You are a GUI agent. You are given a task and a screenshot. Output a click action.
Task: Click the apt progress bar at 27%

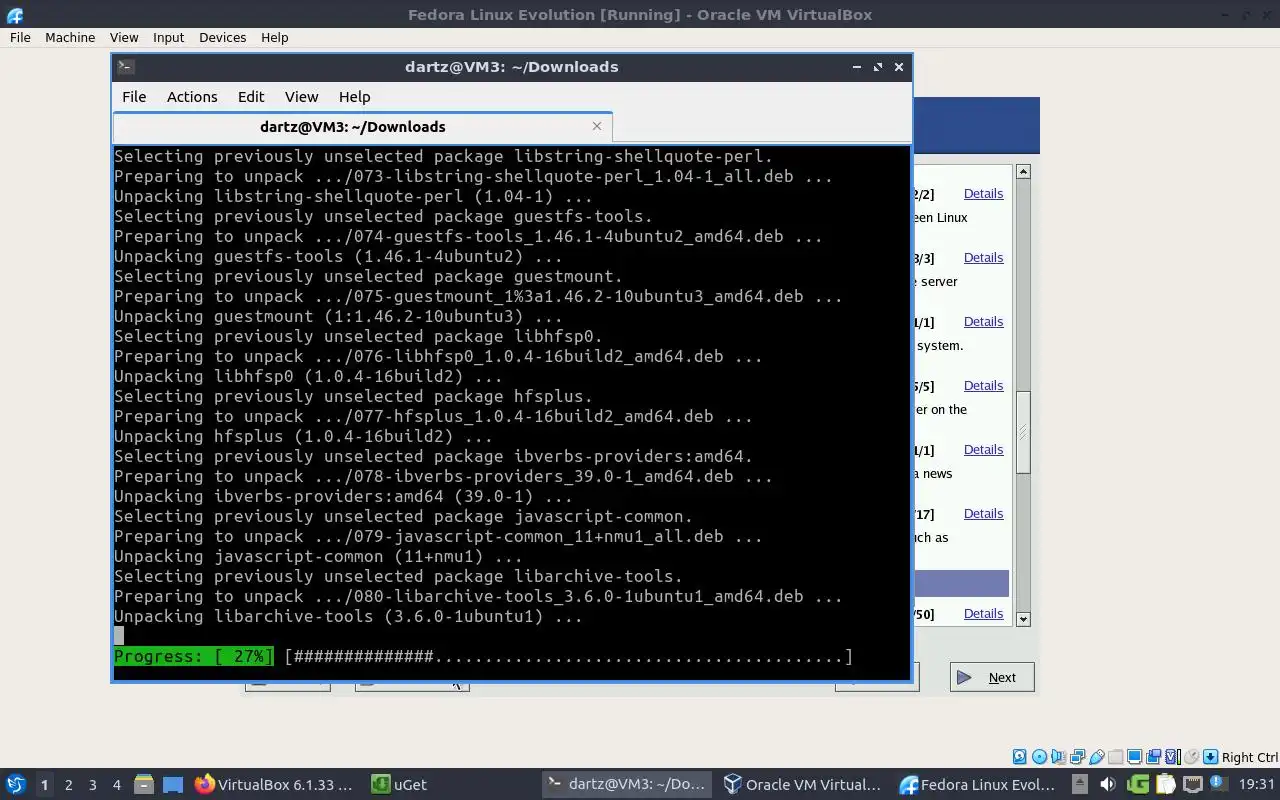(x=484, y=657)
